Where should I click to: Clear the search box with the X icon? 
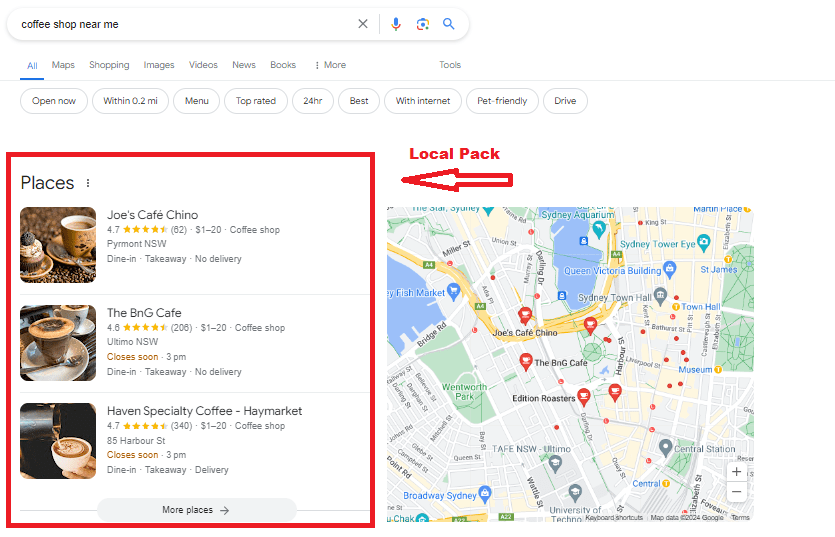[x=363, y=24]
